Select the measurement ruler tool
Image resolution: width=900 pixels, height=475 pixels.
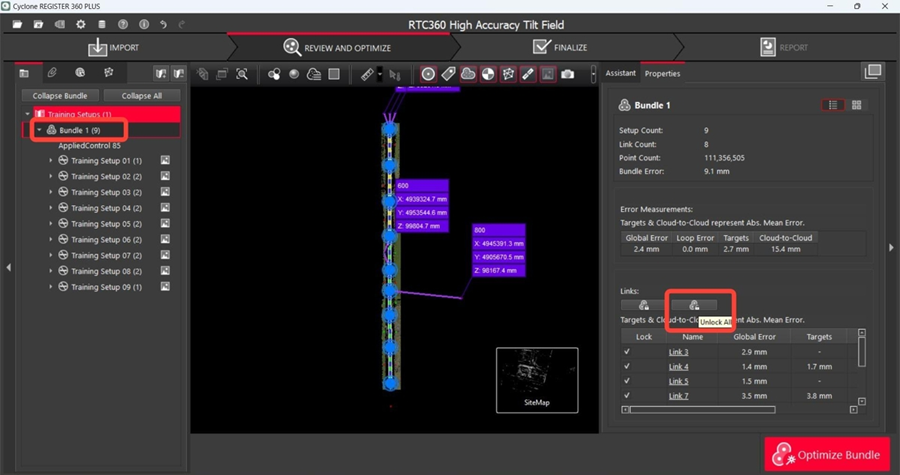[367, 74]
